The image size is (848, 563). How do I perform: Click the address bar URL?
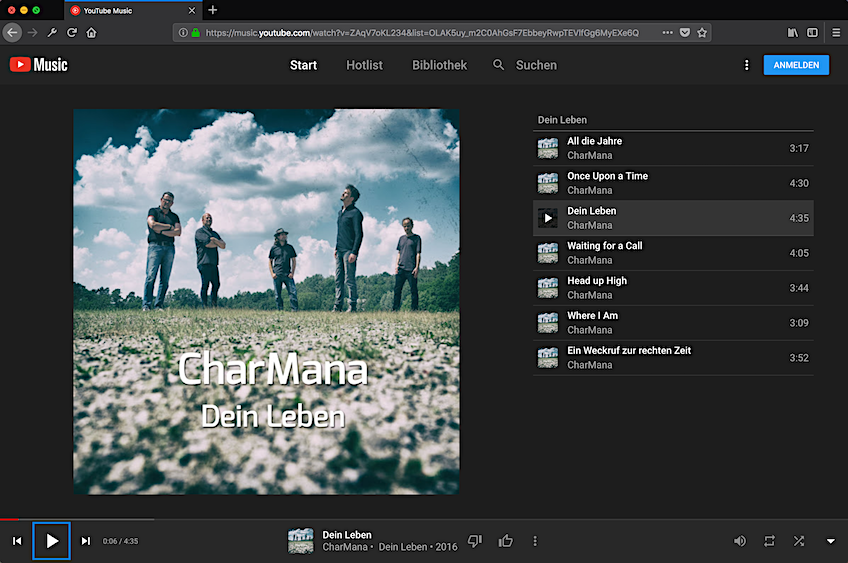click(422, 33)
